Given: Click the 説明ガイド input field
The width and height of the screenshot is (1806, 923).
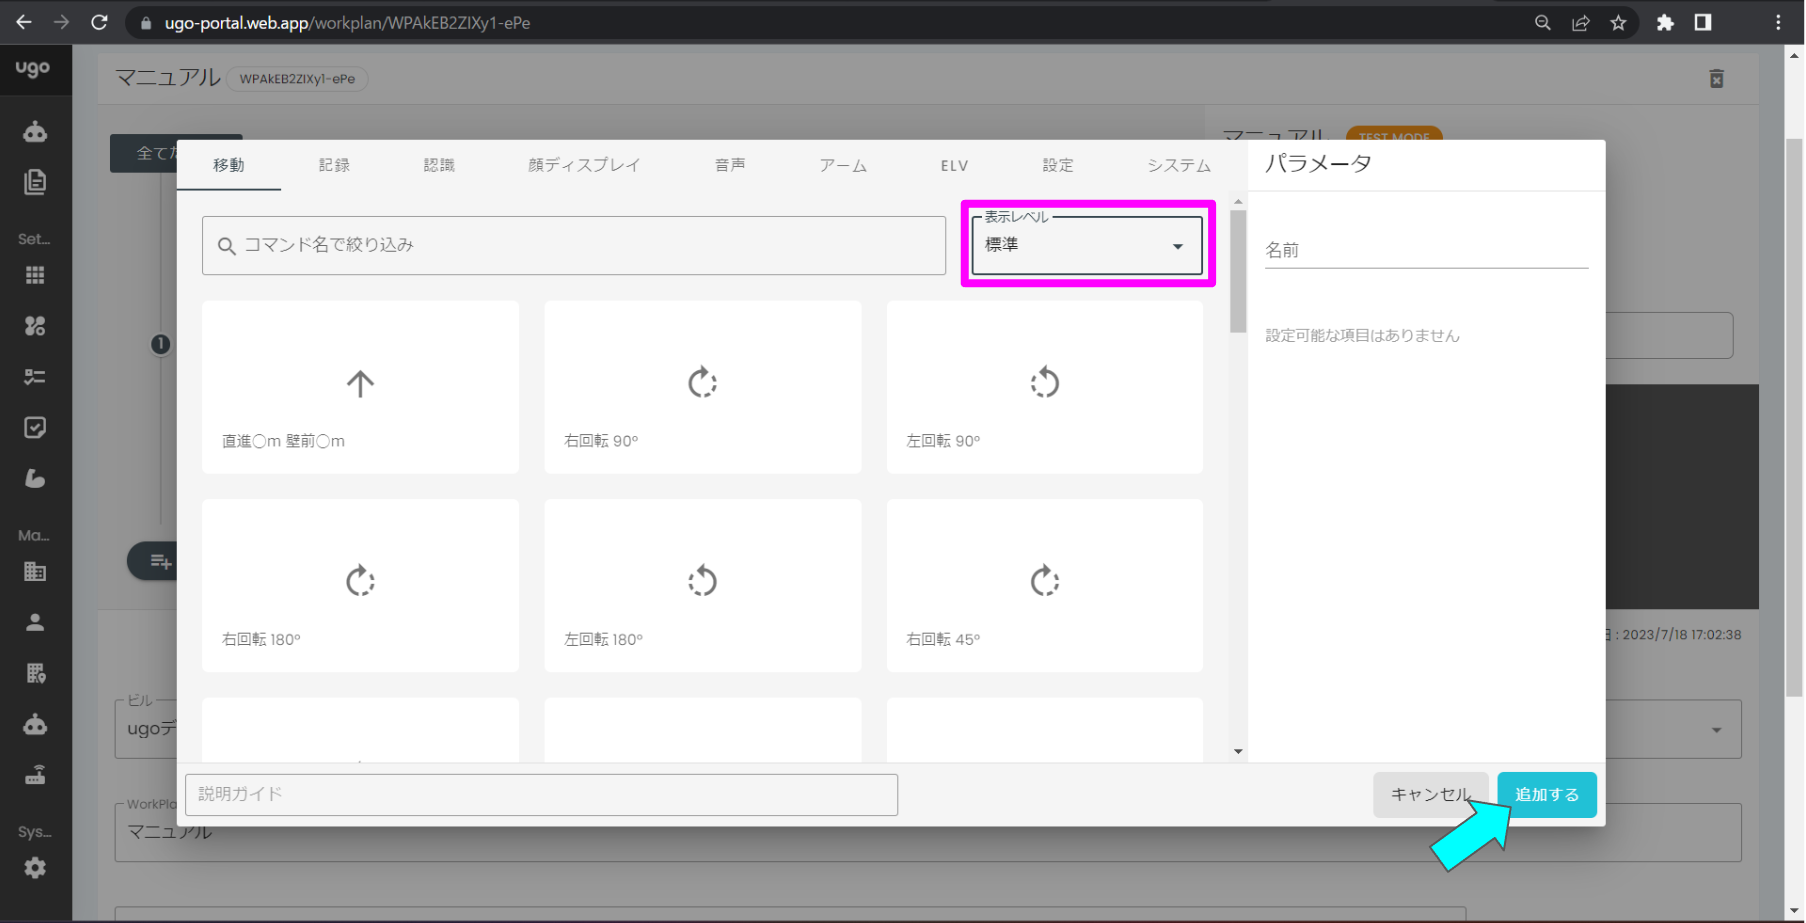Looking at the screenshot, I should [541, 794].
